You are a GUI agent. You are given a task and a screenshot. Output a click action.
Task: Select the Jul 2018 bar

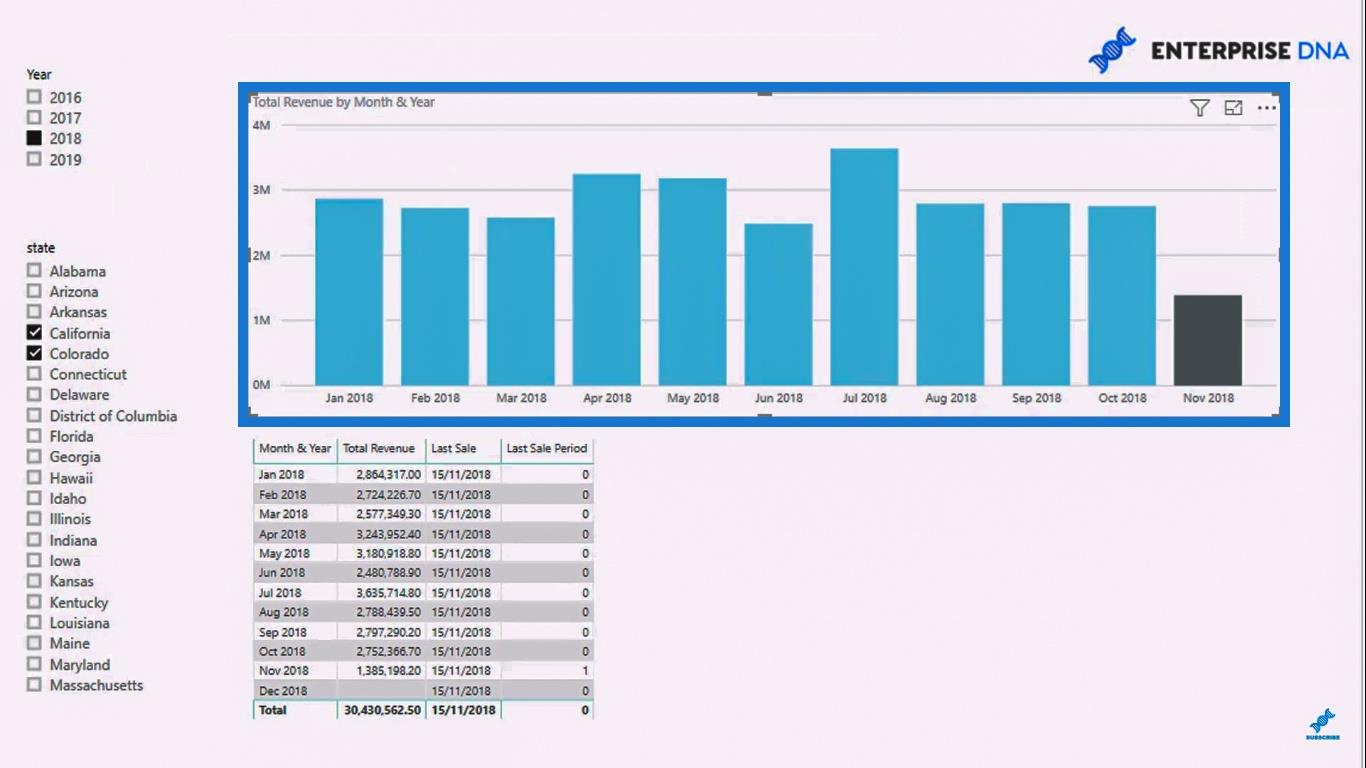tap(865, 267)
